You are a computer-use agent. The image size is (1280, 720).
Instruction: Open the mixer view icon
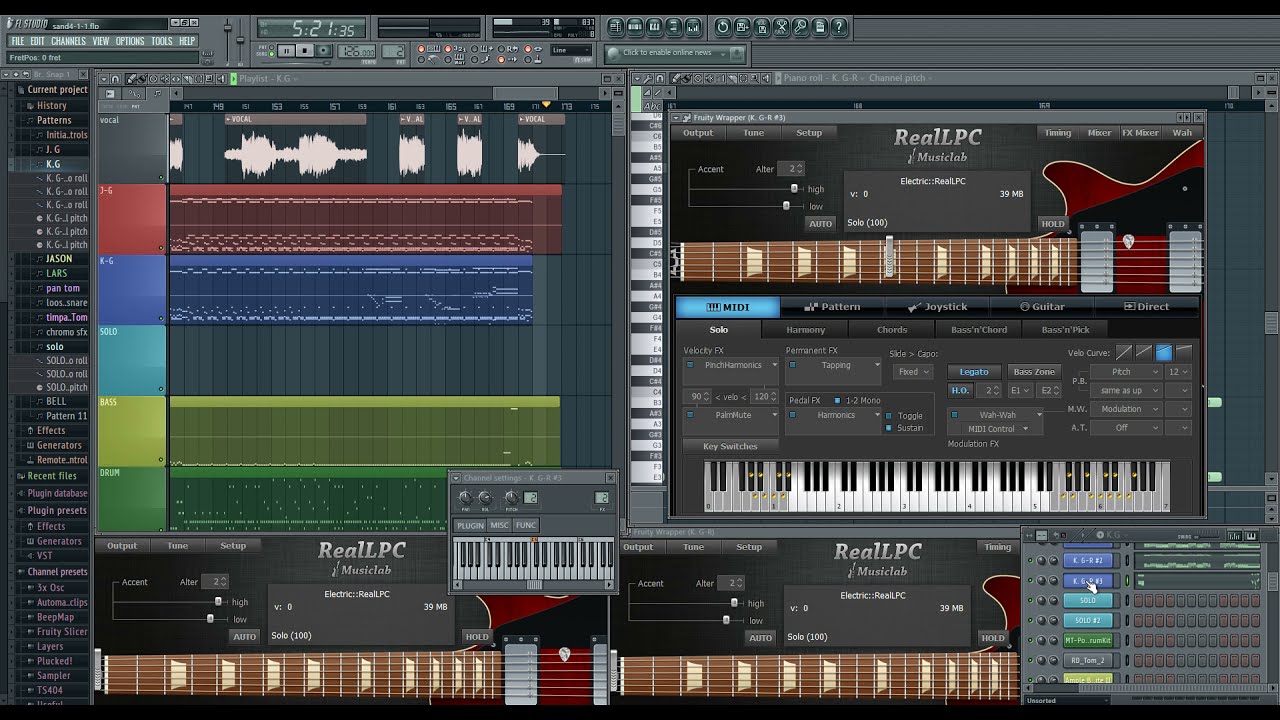click(693, 27)
